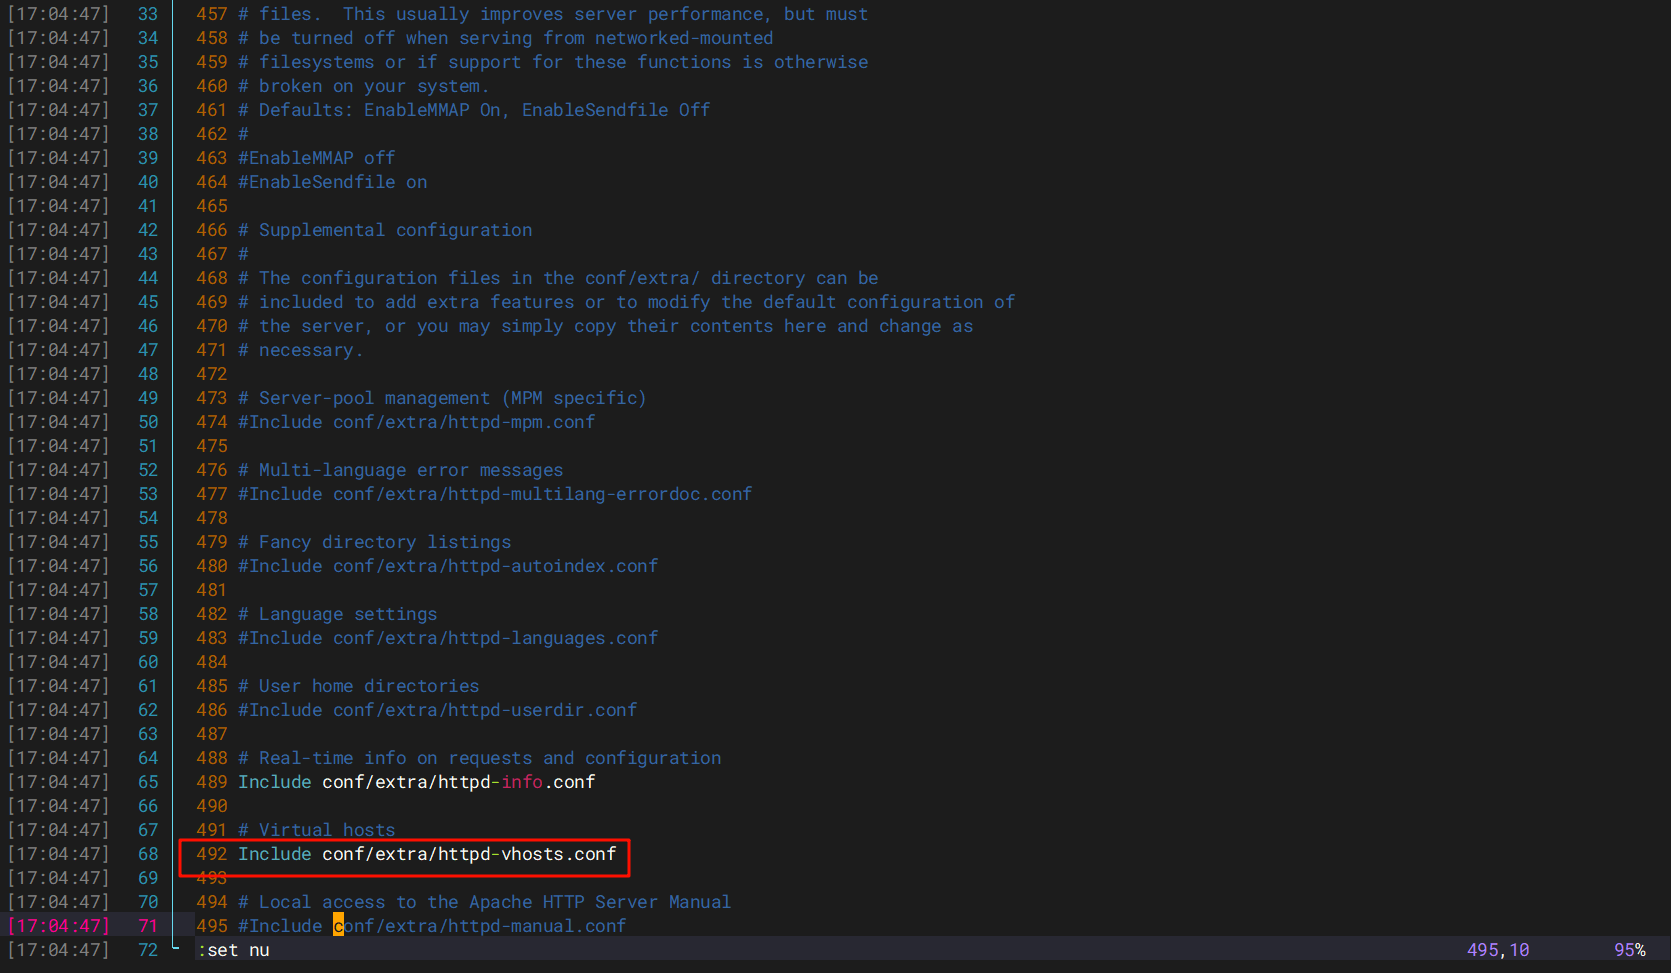Viewport: 1671px width, 973px height.
Task: Click vim line number 472
Action: pos(212,374)
